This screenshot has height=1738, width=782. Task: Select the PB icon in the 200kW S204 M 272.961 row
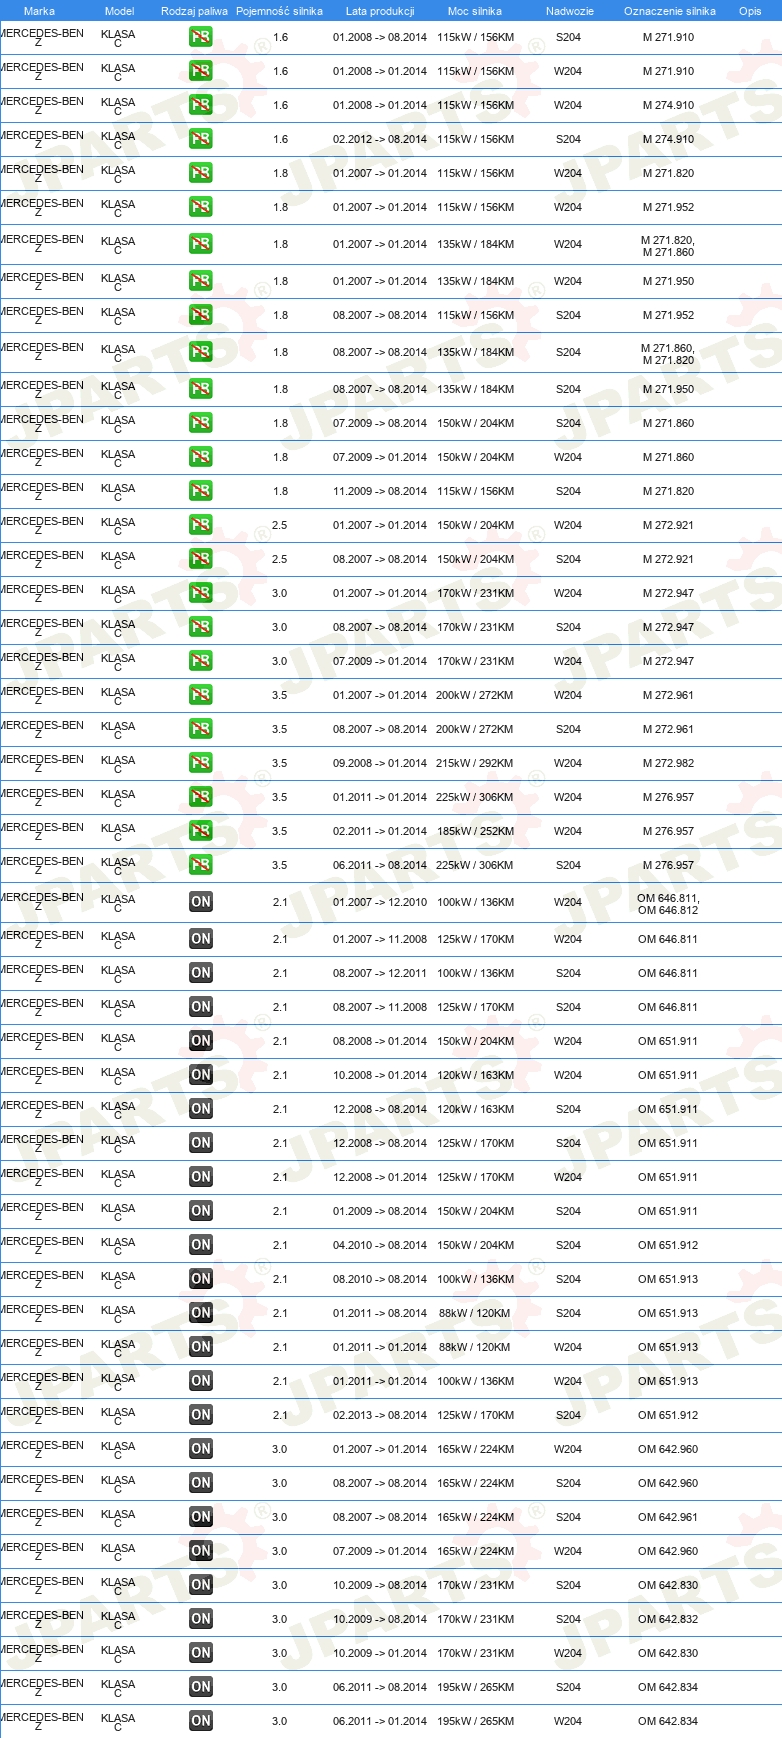coord(201,729)
